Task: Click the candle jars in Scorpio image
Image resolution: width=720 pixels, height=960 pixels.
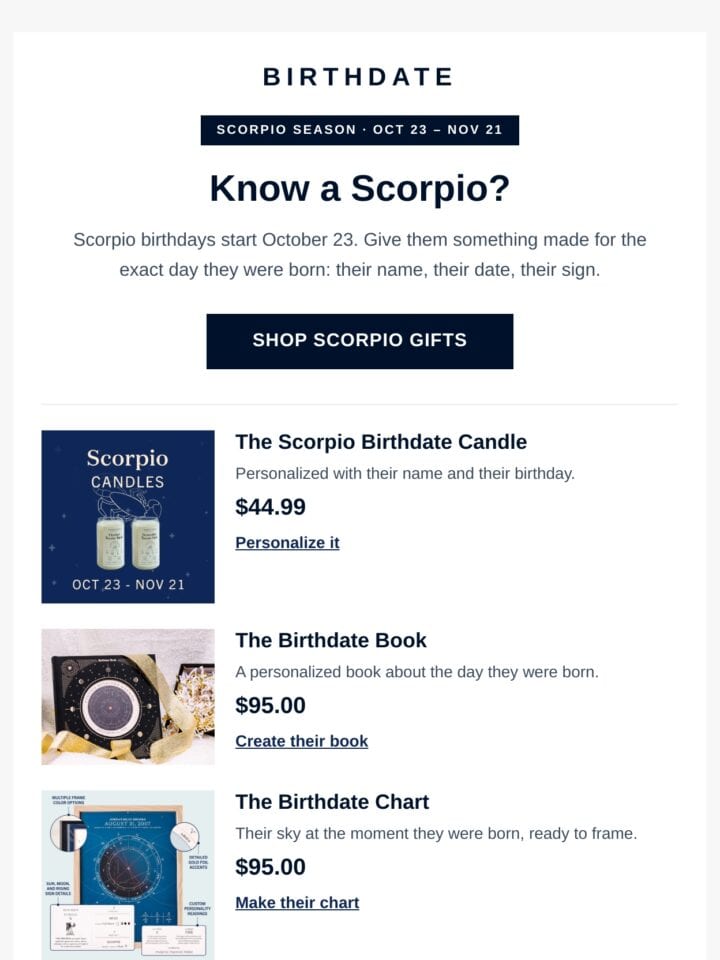Action: click(128, 543)
